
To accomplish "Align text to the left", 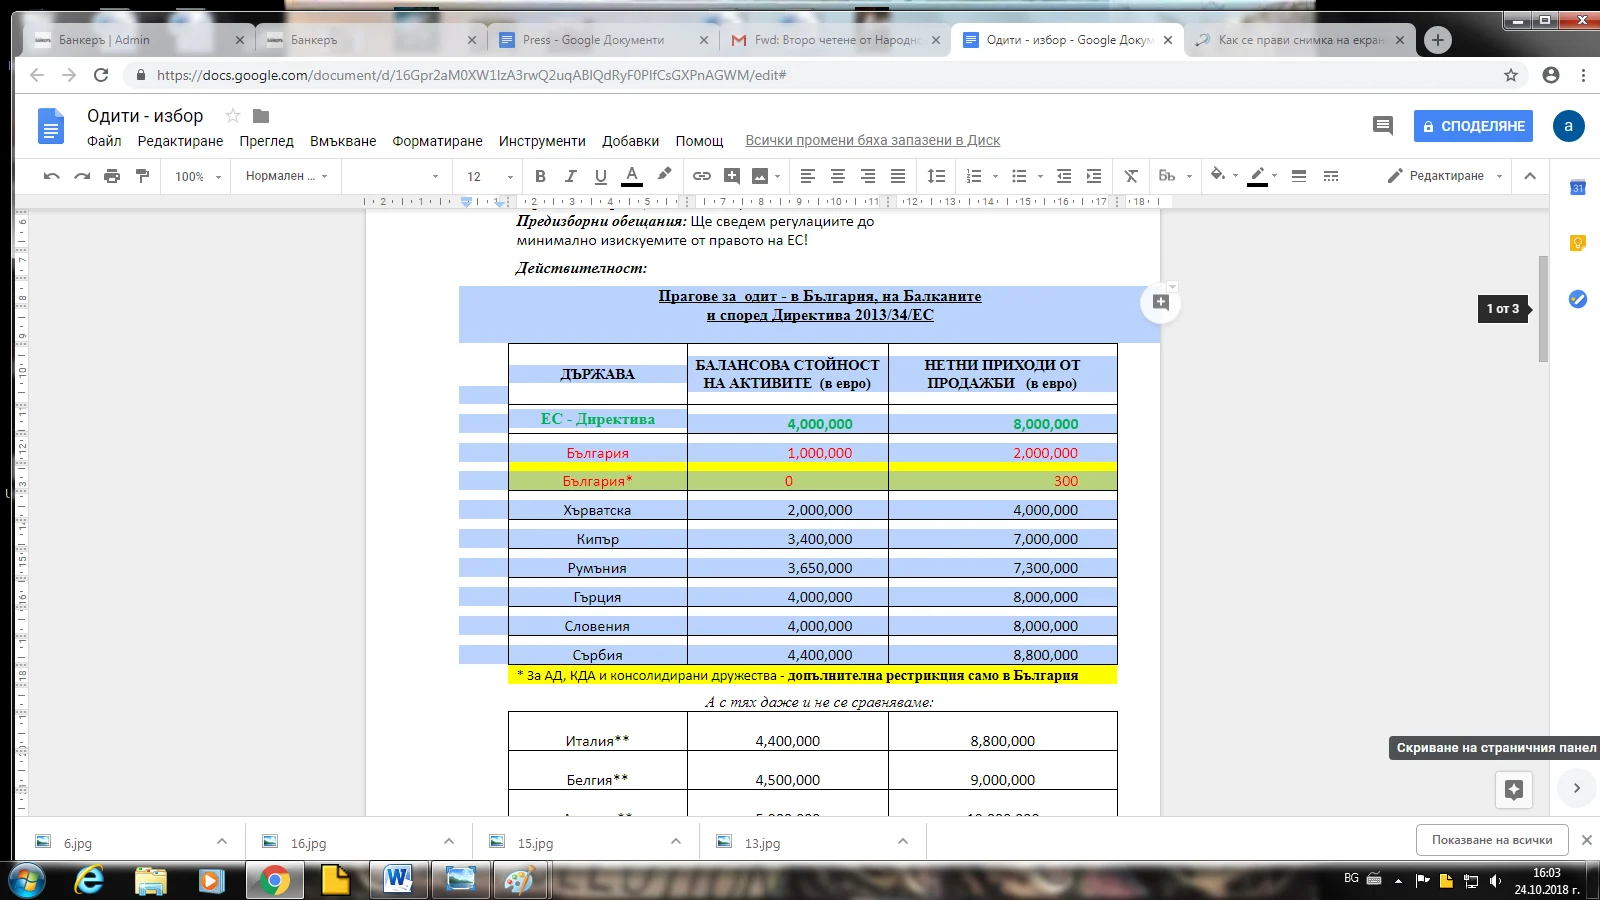I will coord(808,176).
